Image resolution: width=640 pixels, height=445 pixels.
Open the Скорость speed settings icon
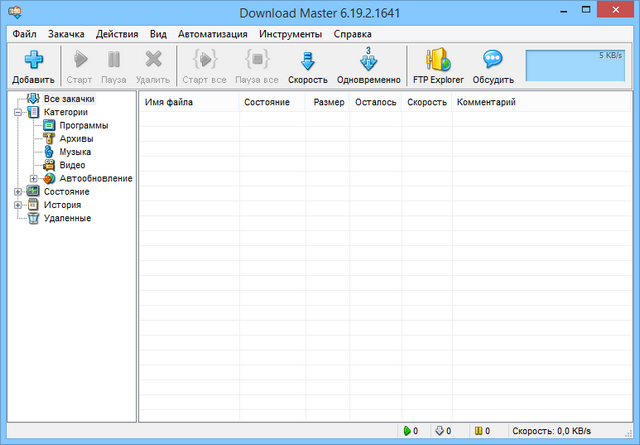307,61
